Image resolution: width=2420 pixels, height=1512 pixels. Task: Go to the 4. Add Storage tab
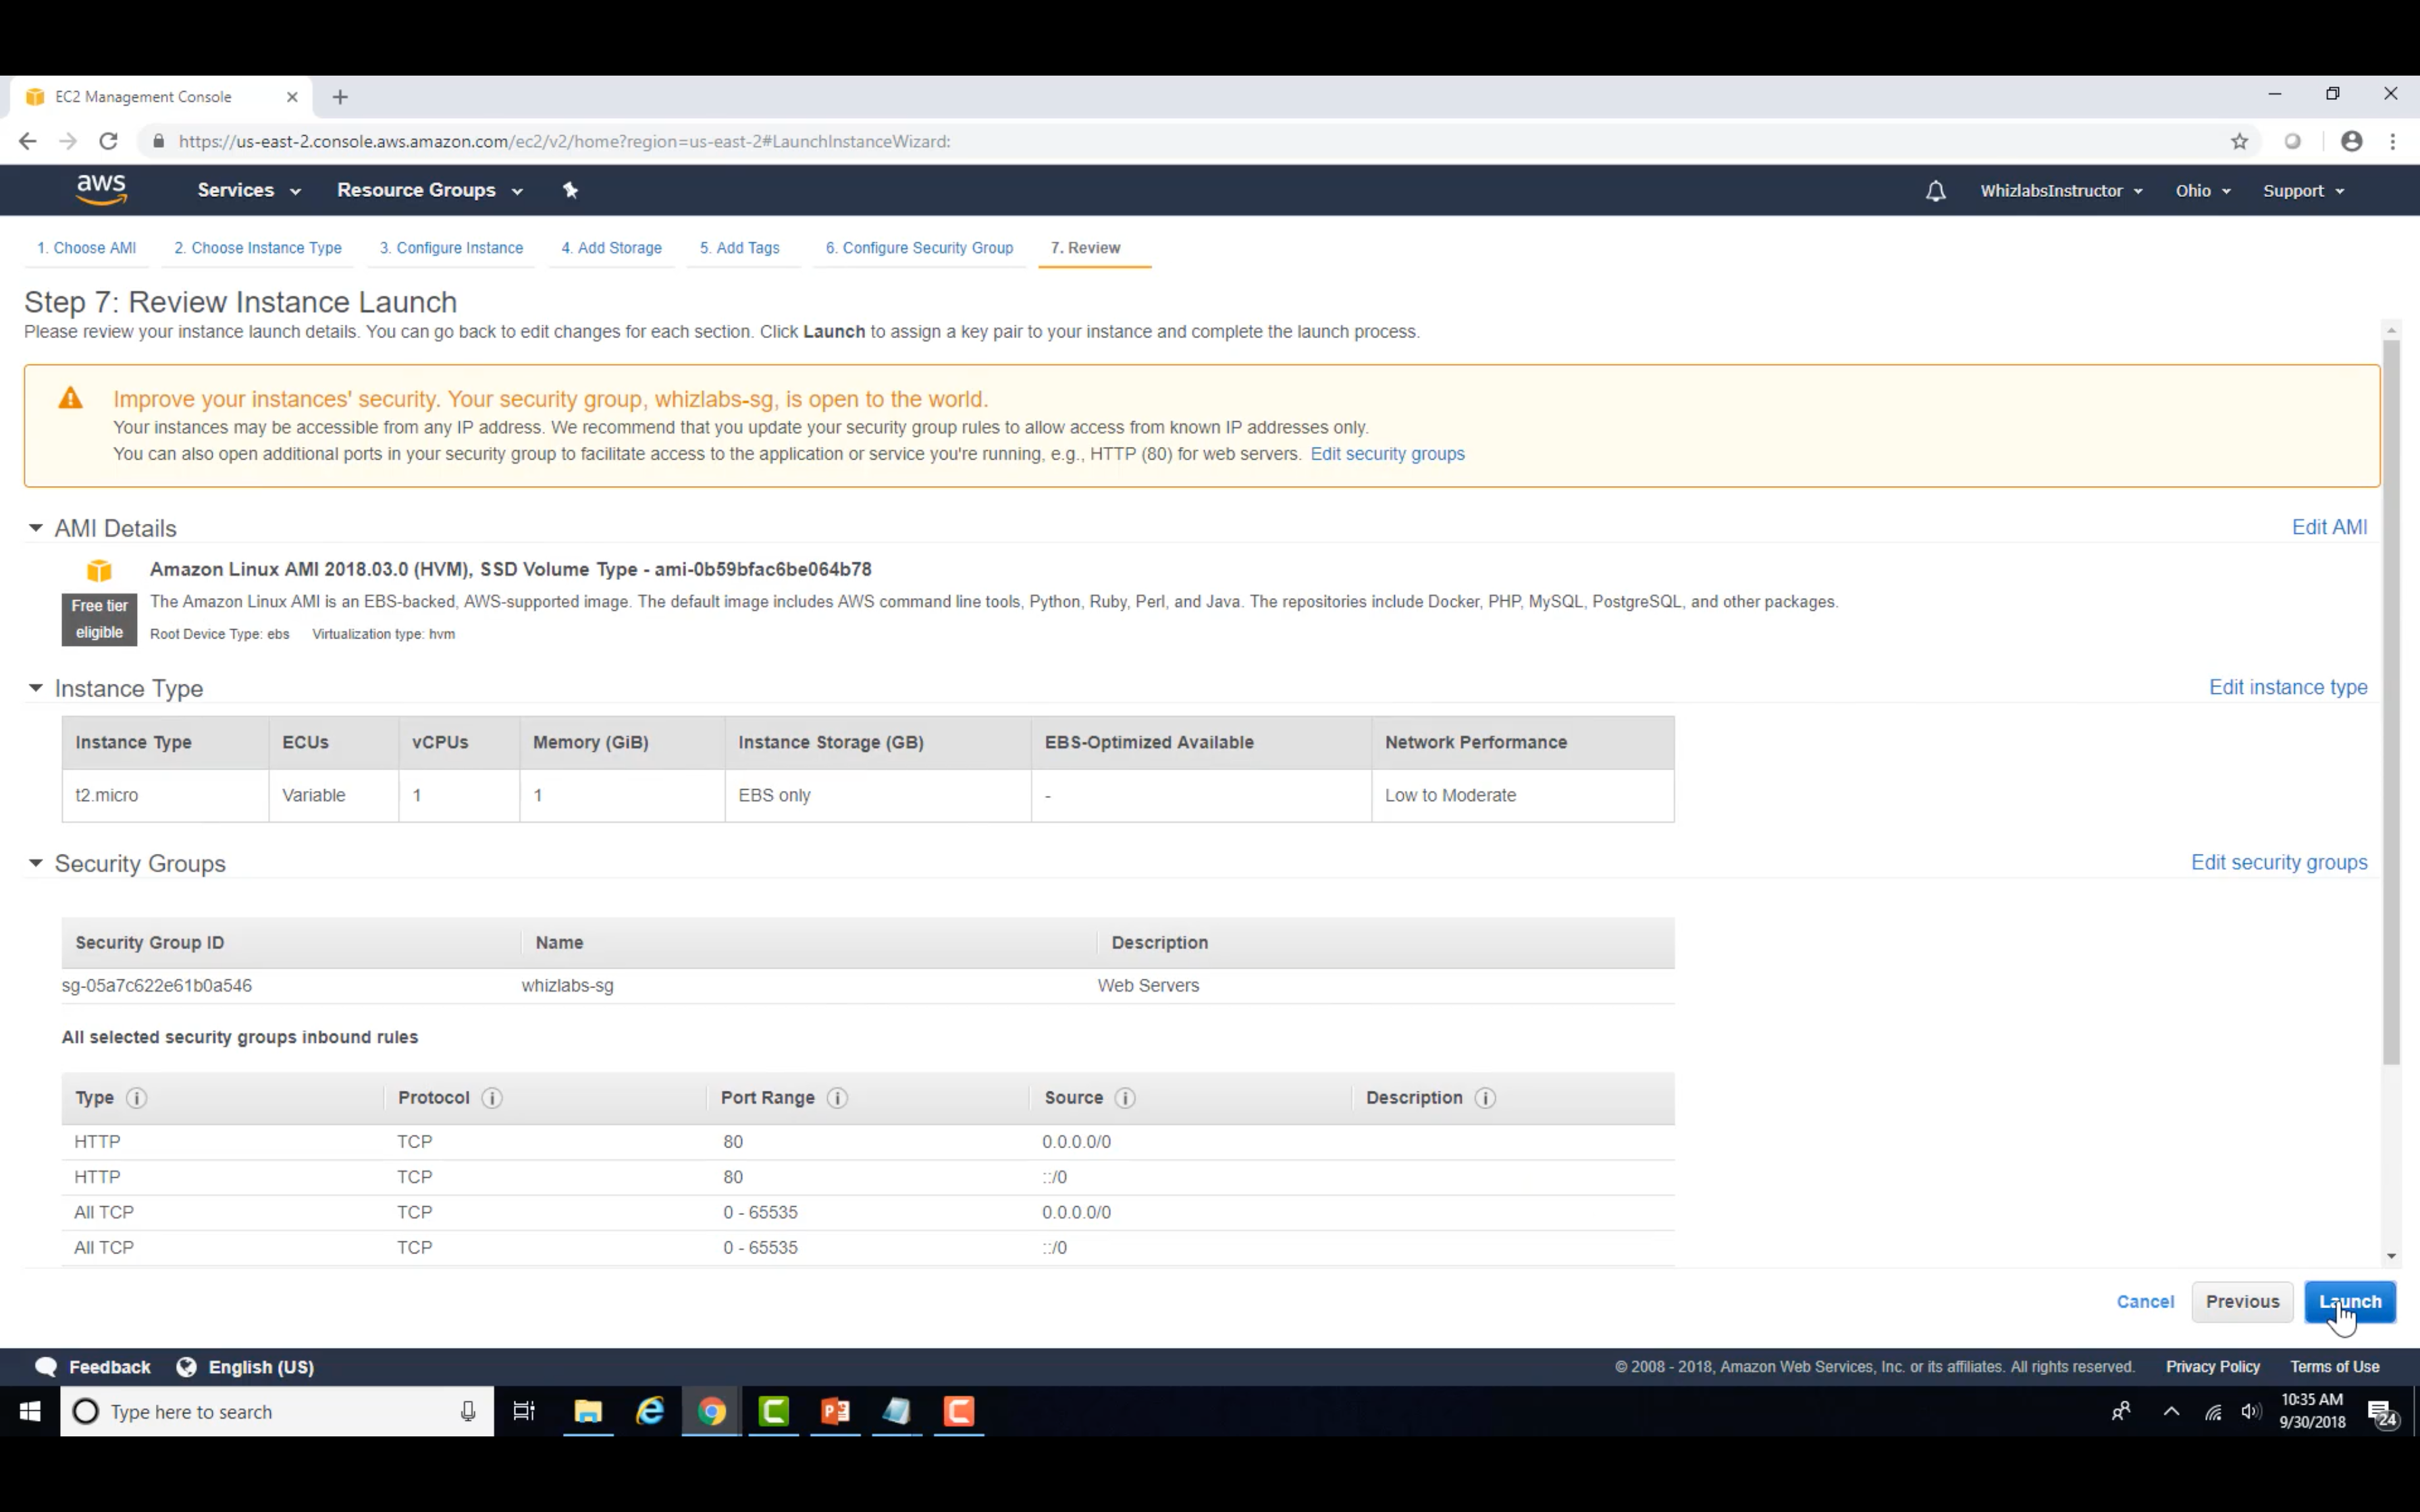pos(611,248)
